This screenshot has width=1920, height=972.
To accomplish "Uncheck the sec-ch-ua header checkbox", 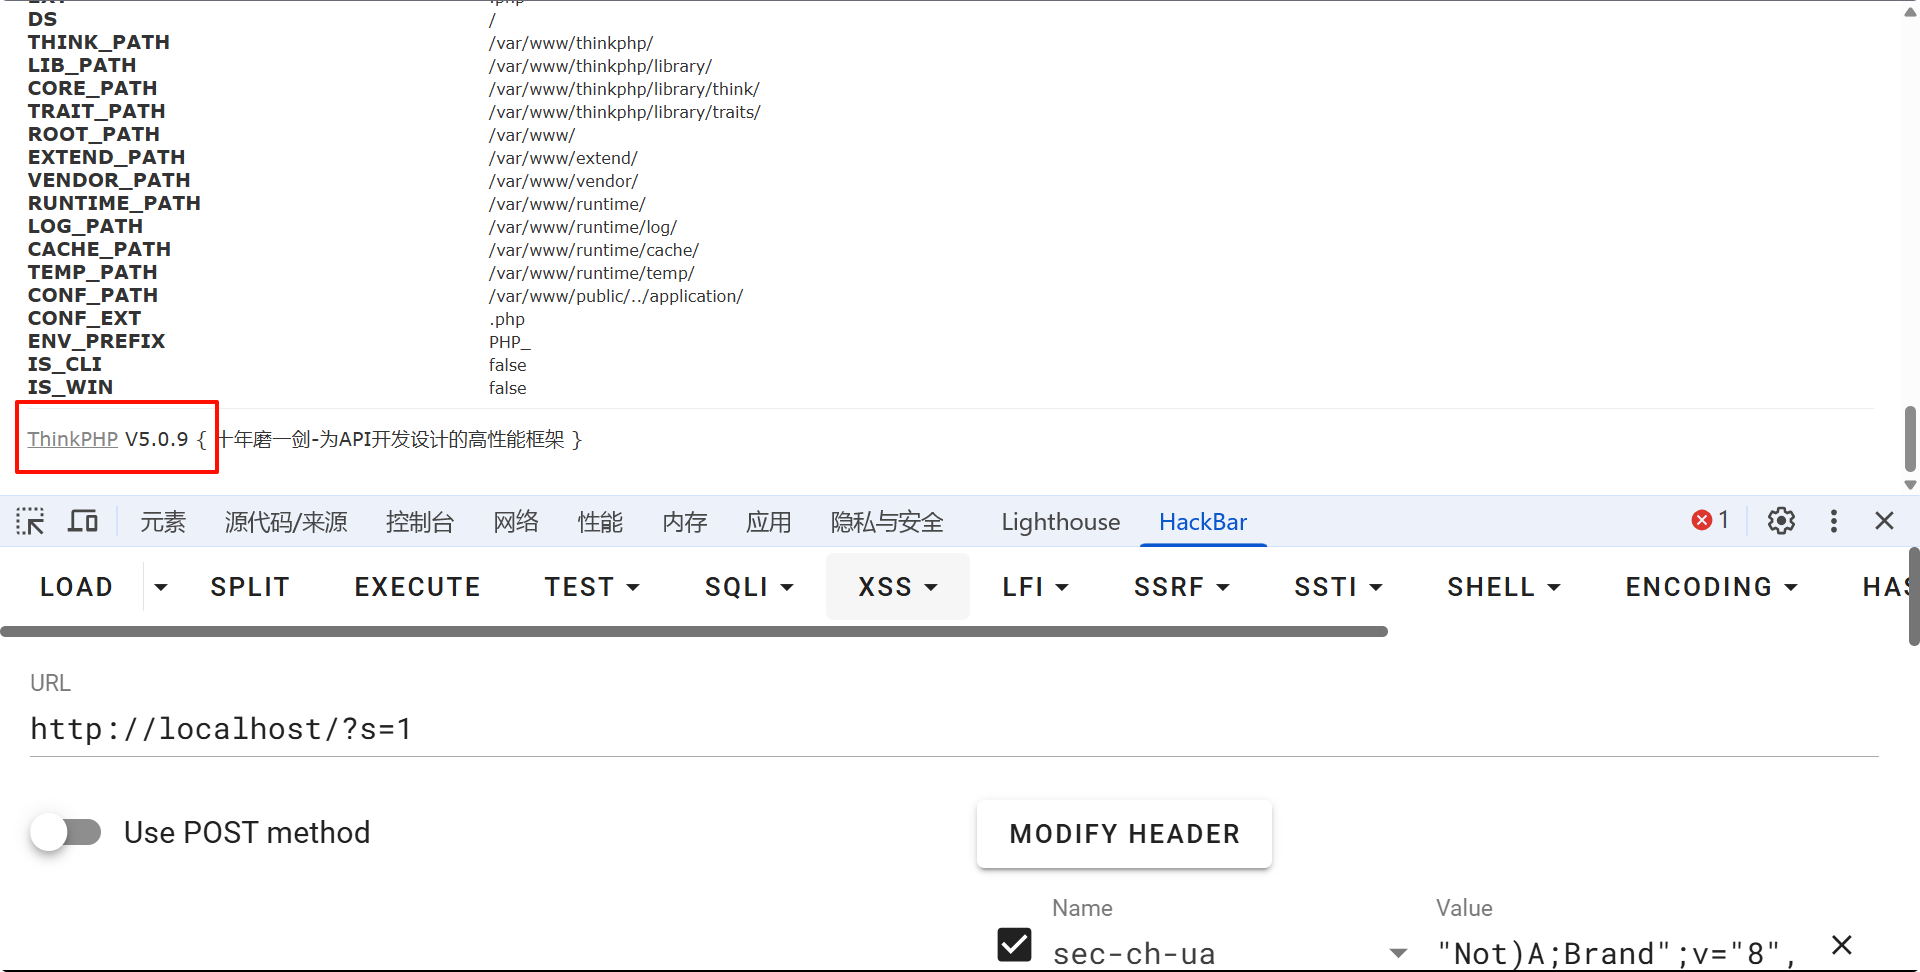I will point(1014,945).
